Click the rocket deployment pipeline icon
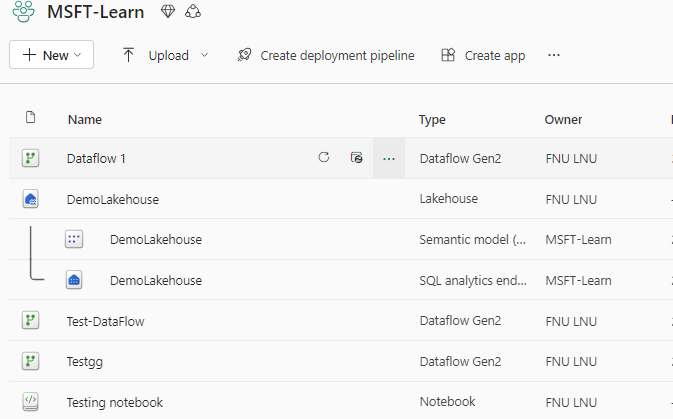The width and height of the screenshot is (673, 419). click(x=244, y=55)
